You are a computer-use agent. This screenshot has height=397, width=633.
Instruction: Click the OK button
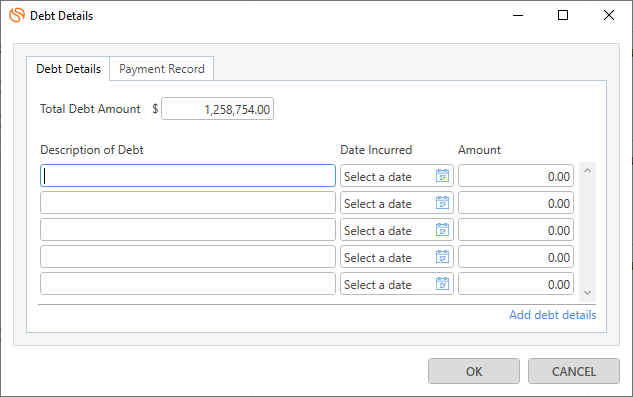[x=474, y=371]
